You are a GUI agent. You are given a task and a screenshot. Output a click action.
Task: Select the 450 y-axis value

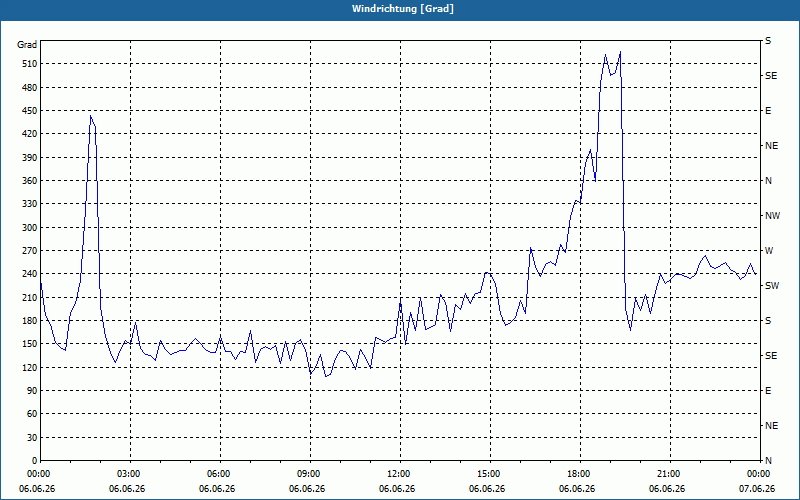click(30, 111)
